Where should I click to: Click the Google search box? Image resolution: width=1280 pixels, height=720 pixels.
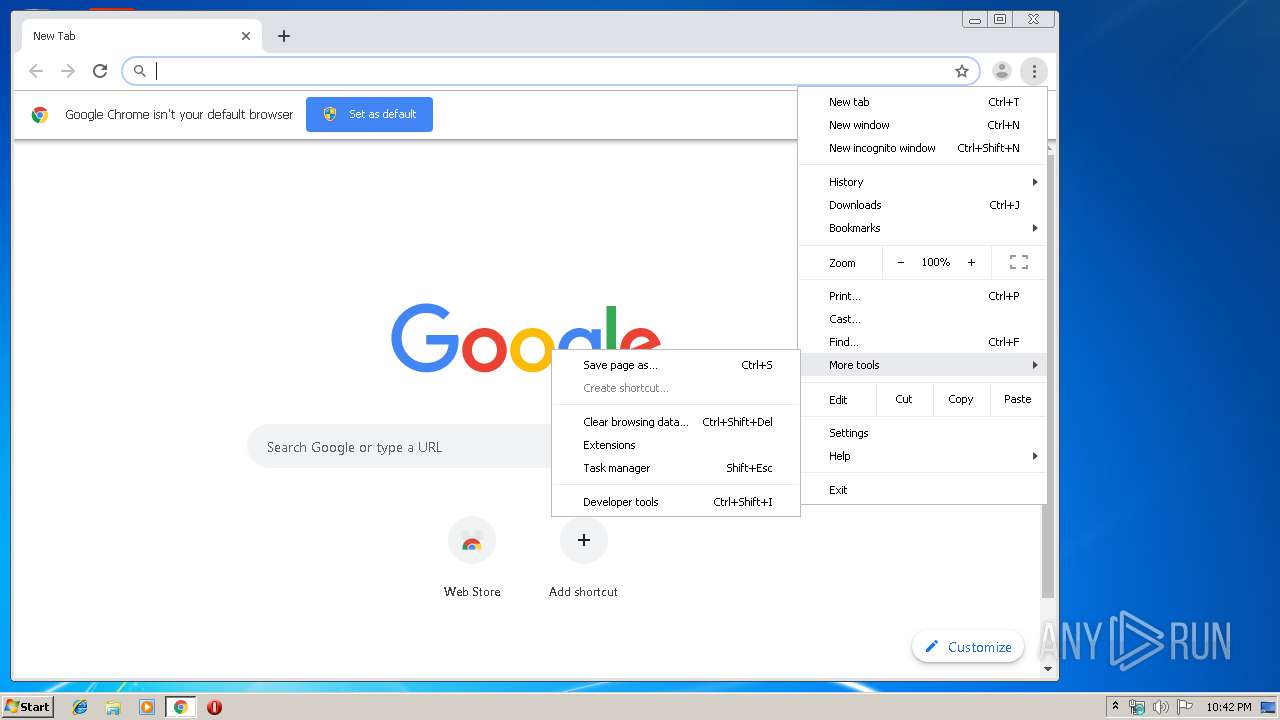400,447
